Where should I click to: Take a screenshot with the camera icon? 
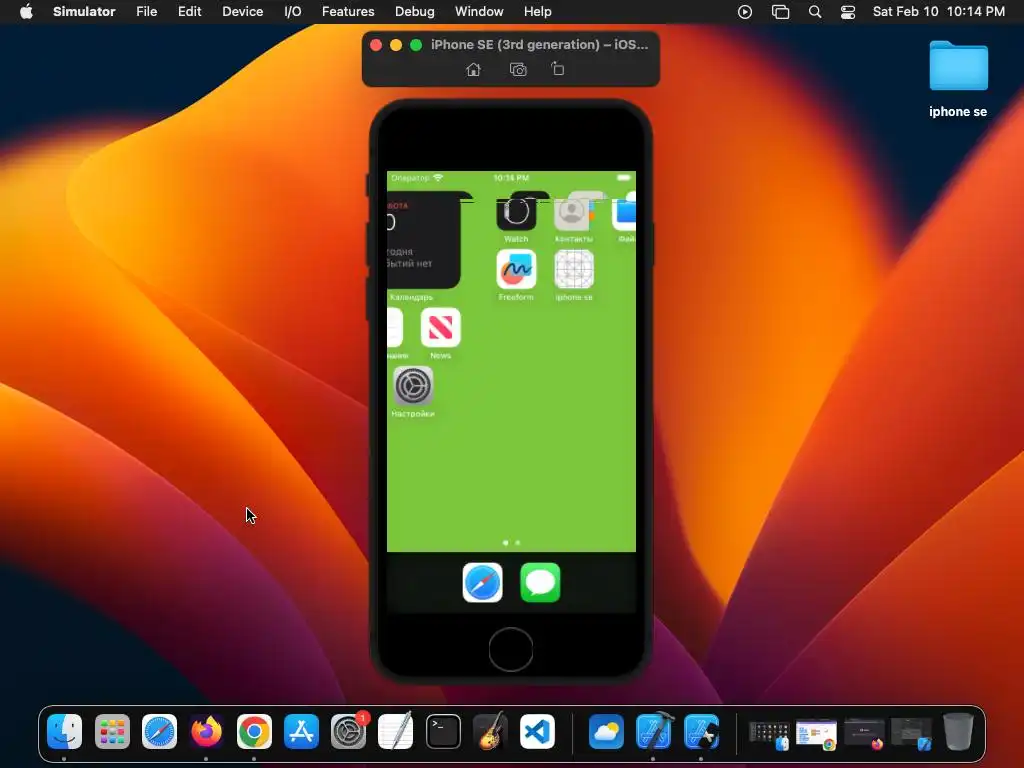pos(518,69)
